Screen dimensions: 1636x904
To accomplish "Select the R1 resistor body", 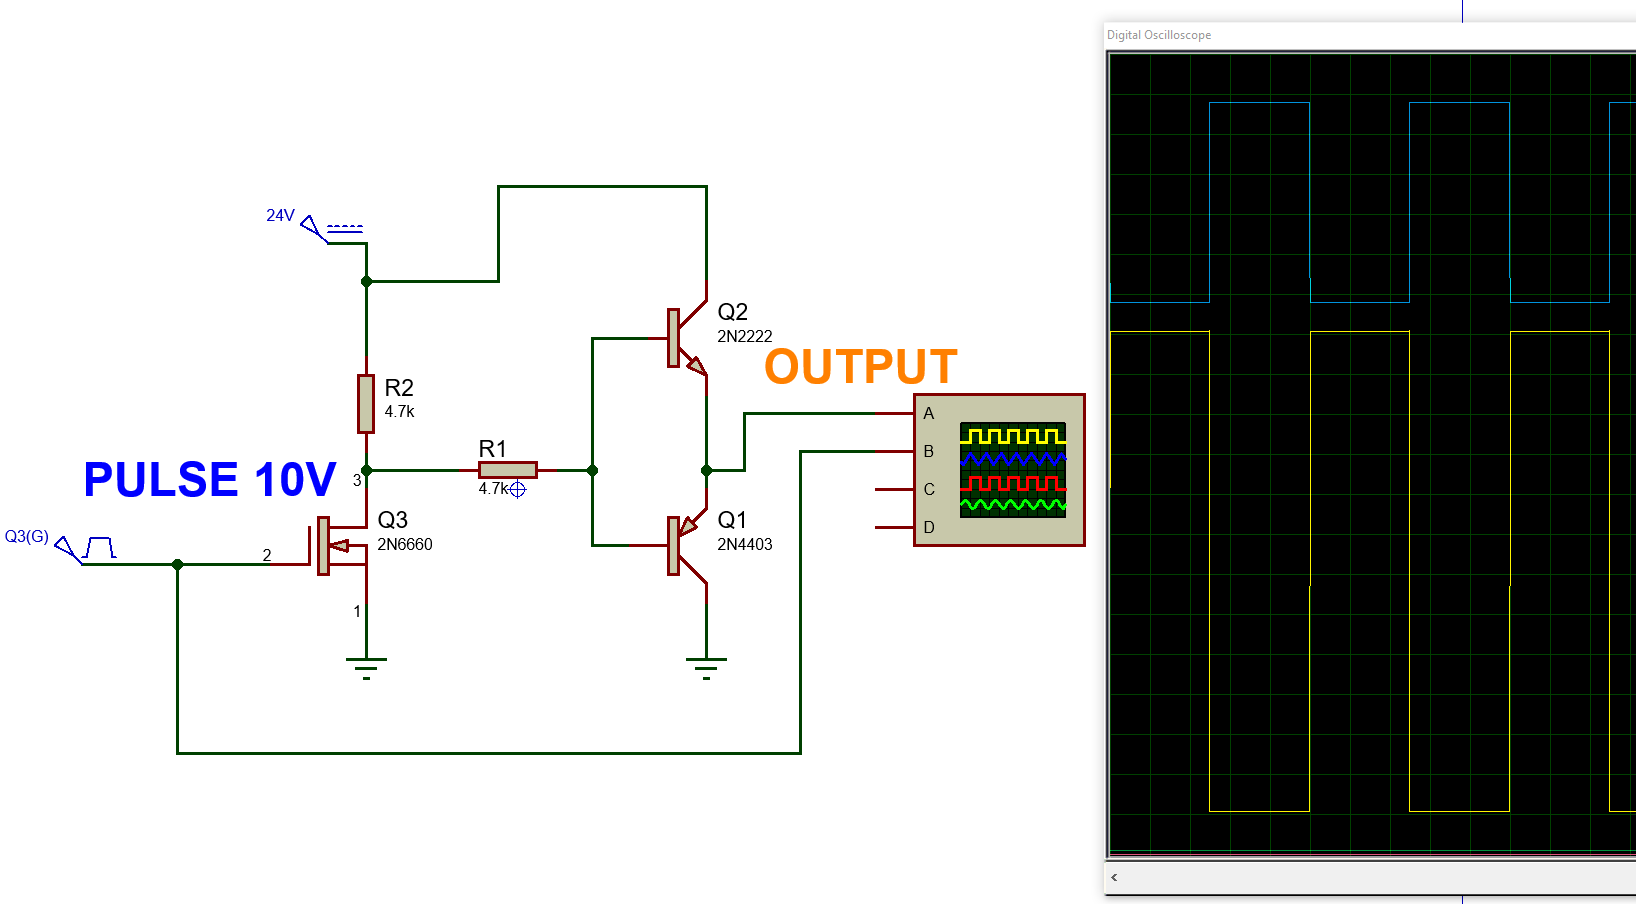I will (508, 470).
